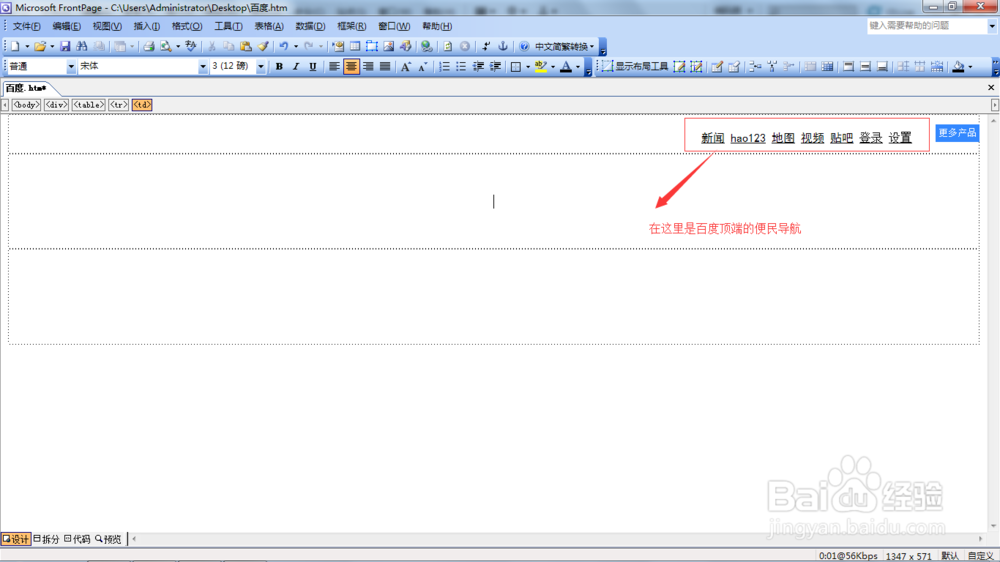
Task: Apply numbered list formatting
Action: tap(445, 66)
